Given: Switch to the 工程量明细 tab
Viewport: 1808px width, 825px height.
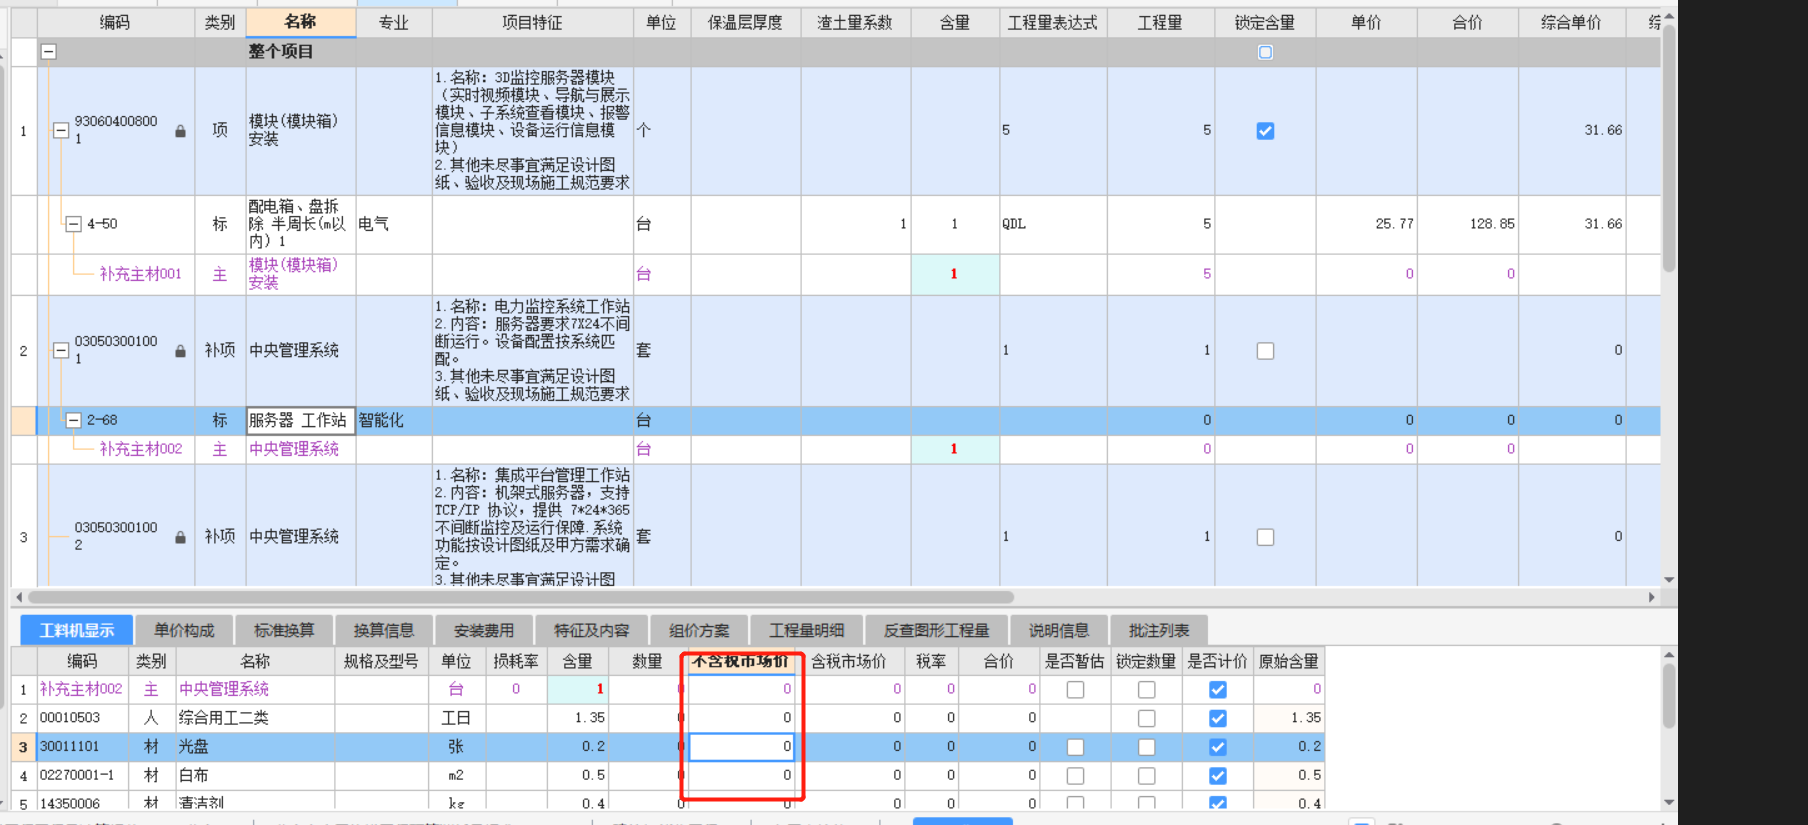Looking at the screenshot, I should point(806,630).
